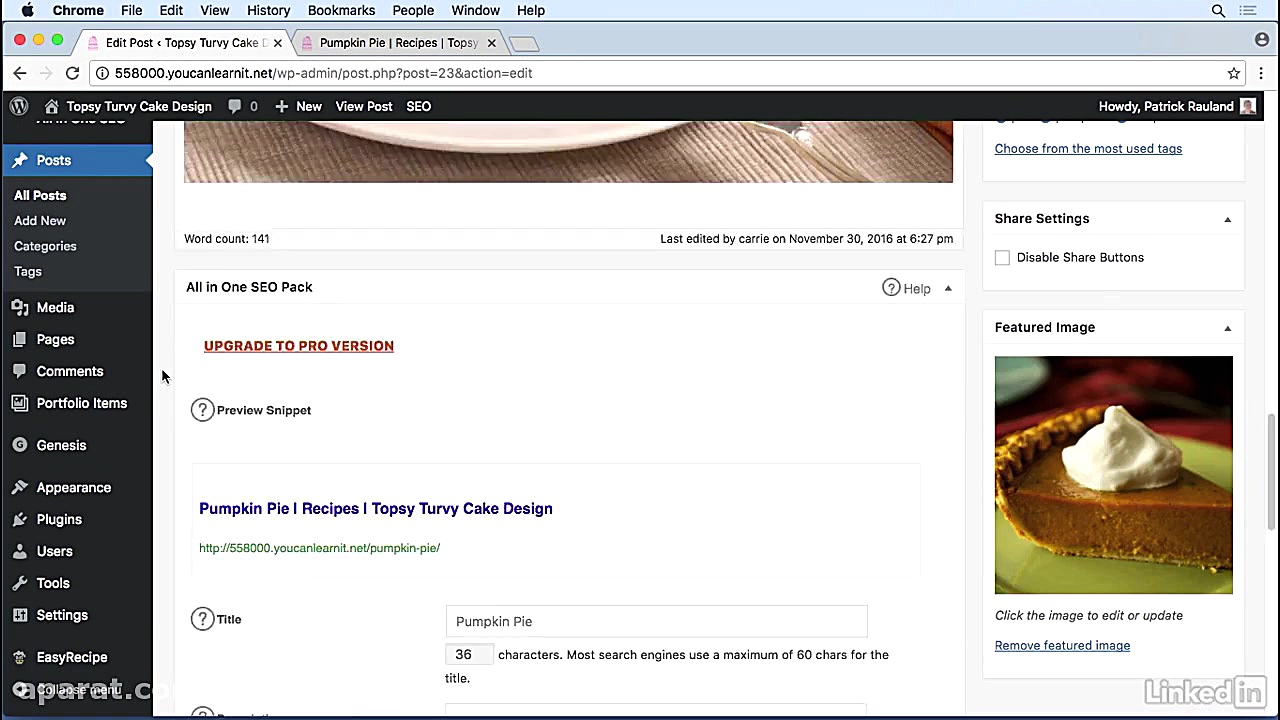Image resolution: width=1280 pixels, height=720 pixels.
Task: Click the title character count field
Action: pyautogui.click(x=468, y=655)
